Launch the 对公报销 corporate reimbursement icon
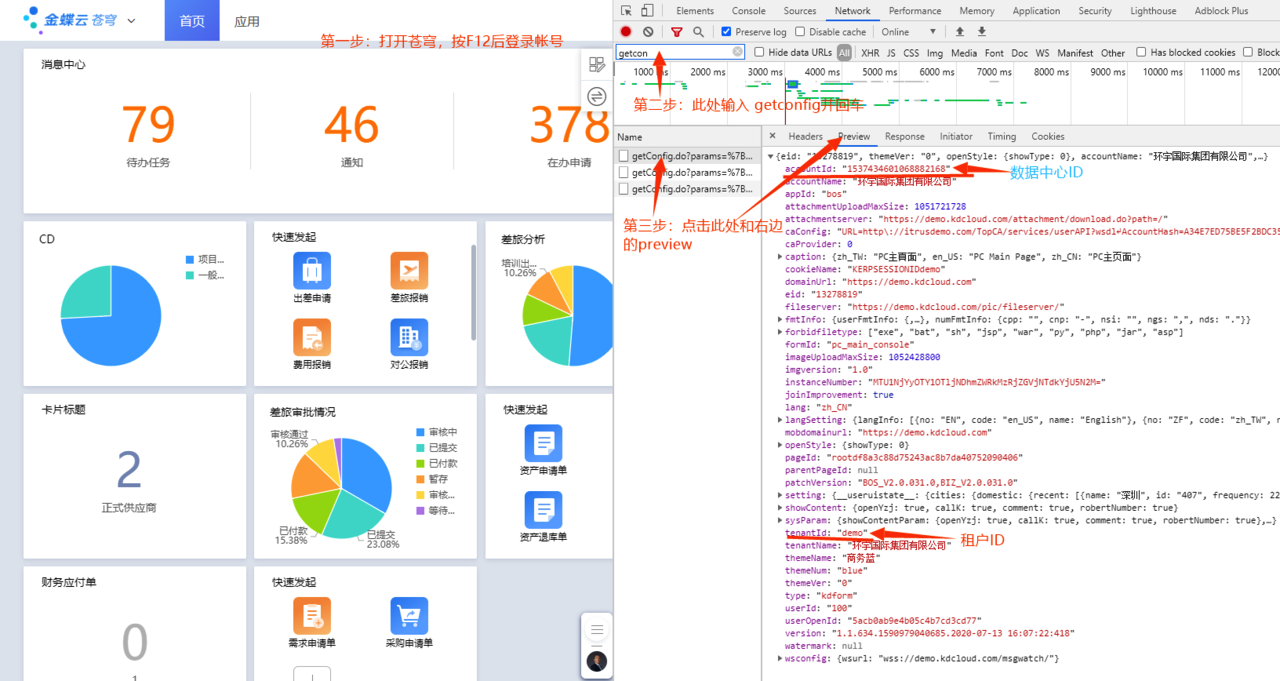This screenshot has width=1280, height=681. point(409,338)
